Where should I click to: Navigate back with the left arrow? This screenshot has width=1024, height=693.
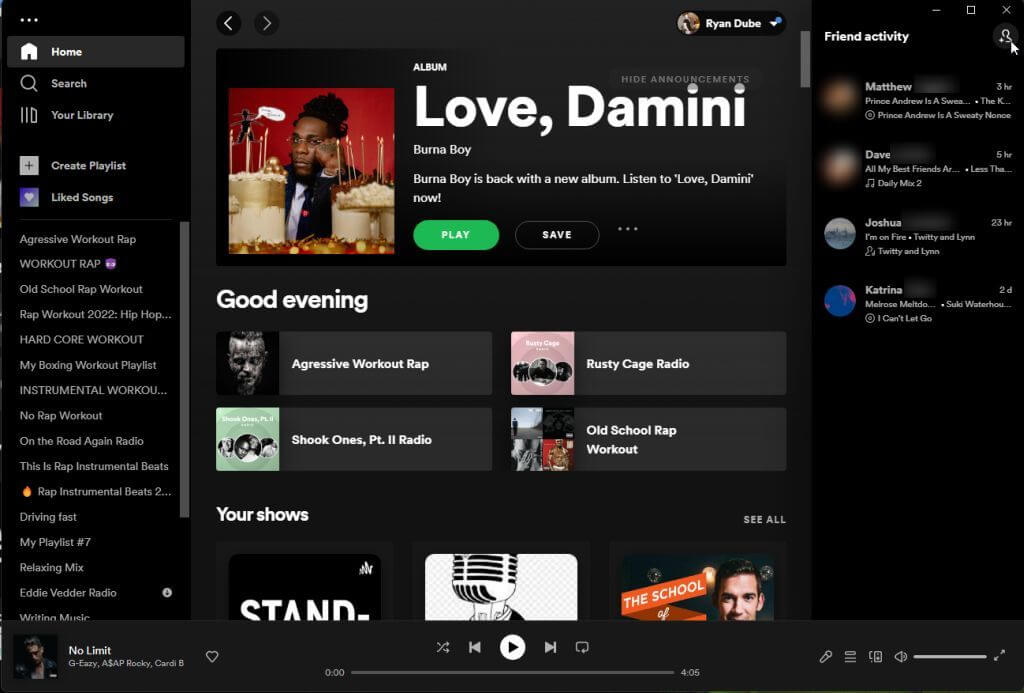click(229, 24)
